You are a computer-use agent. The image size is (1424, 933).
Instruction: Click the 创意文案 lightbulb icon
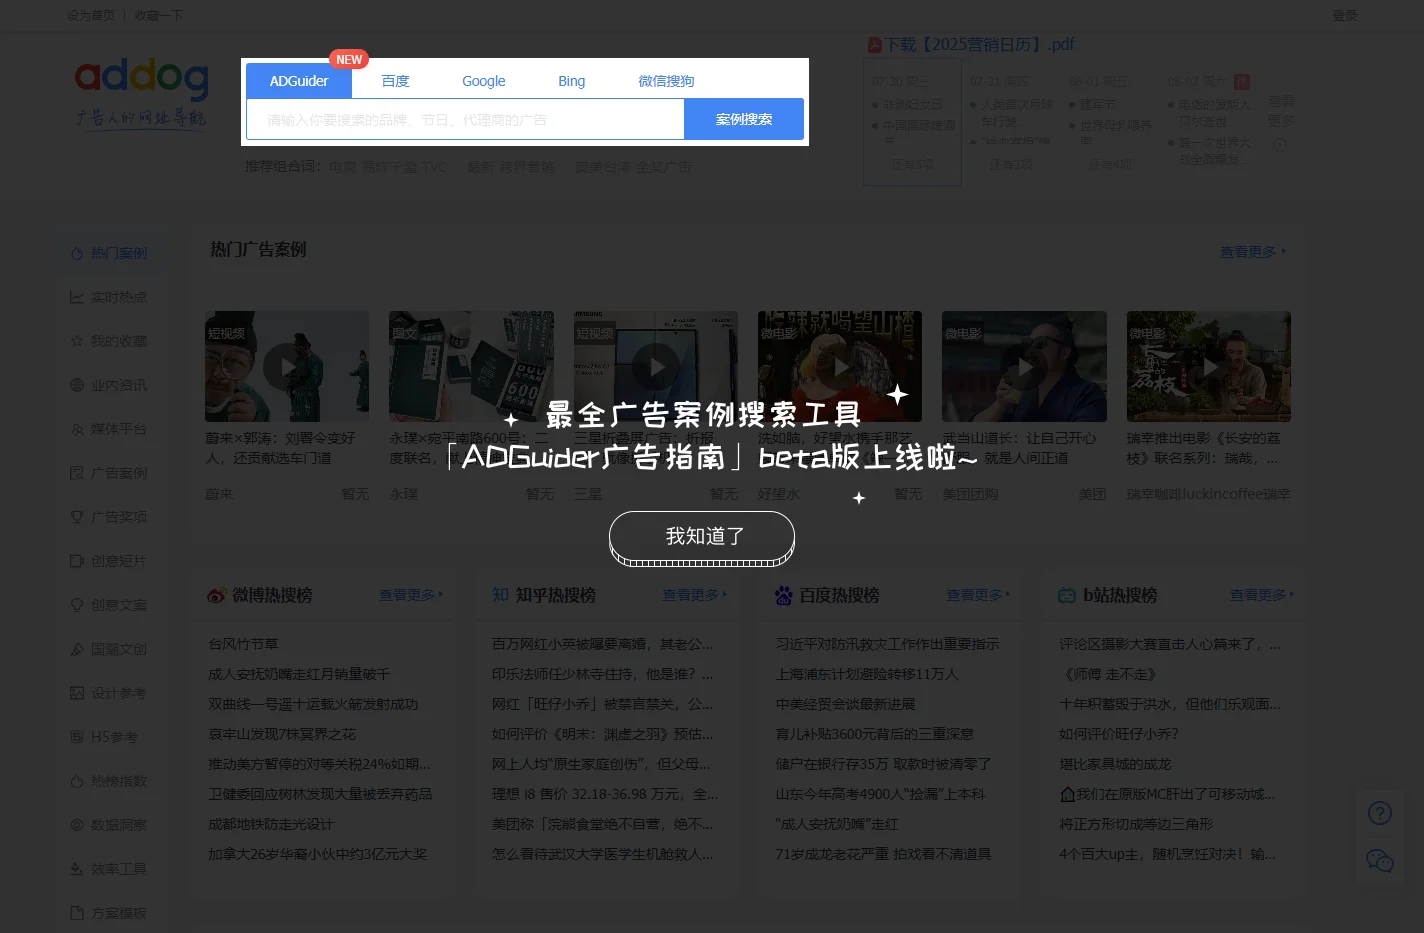(77, 605)
